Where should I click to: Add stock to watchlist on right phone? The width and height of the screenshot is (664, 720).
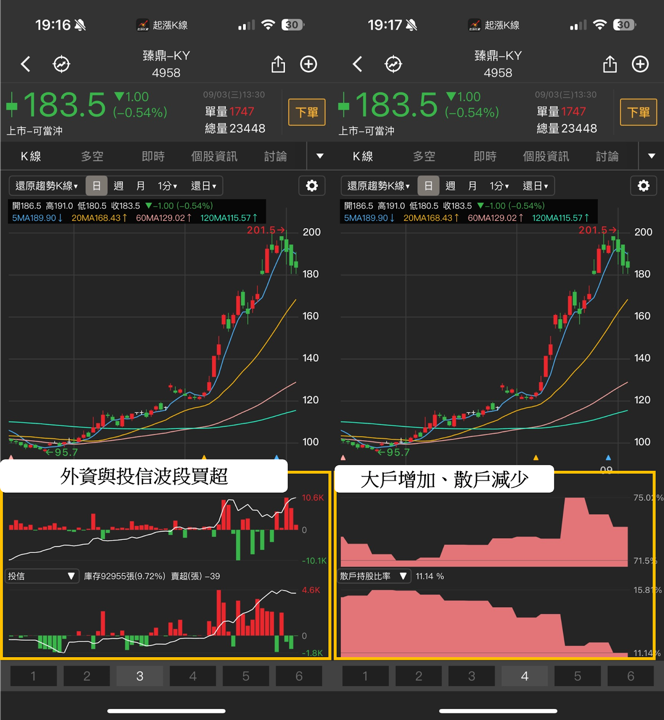(640, 64)
